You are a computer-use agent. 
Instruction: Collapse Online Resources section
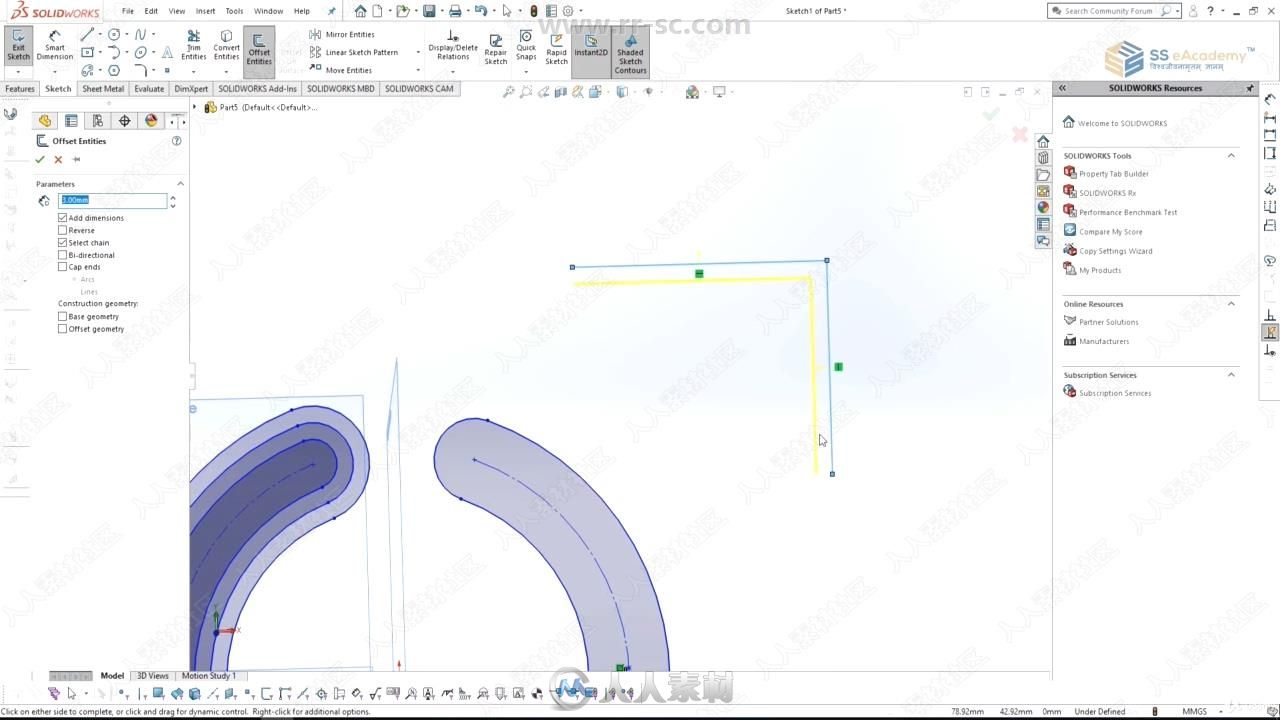[1231, 303]
